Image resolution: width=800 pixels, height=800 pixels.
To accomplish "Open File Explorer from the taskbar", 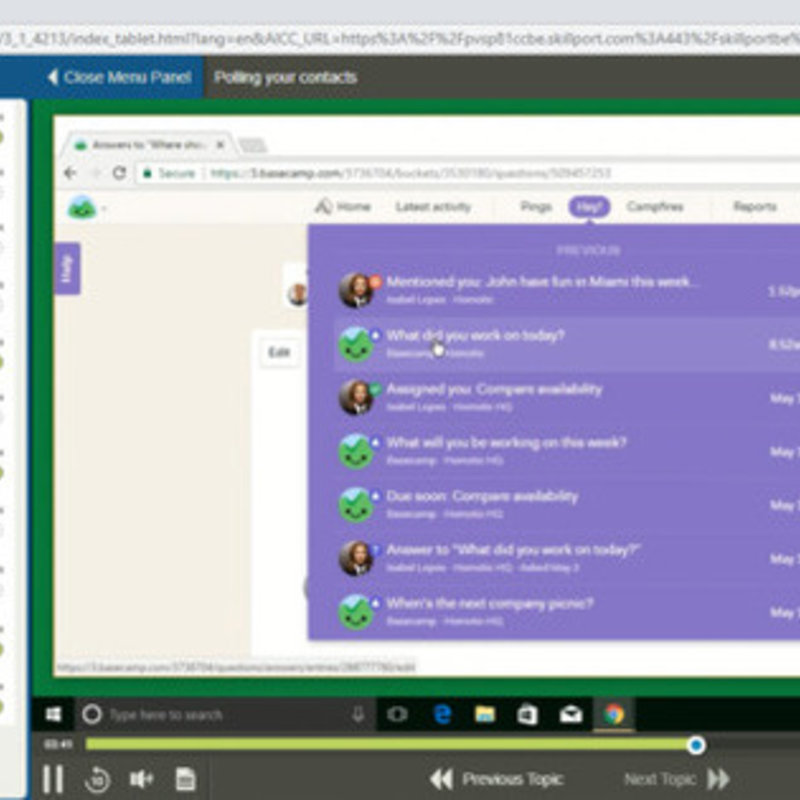I will pos(485,714).
